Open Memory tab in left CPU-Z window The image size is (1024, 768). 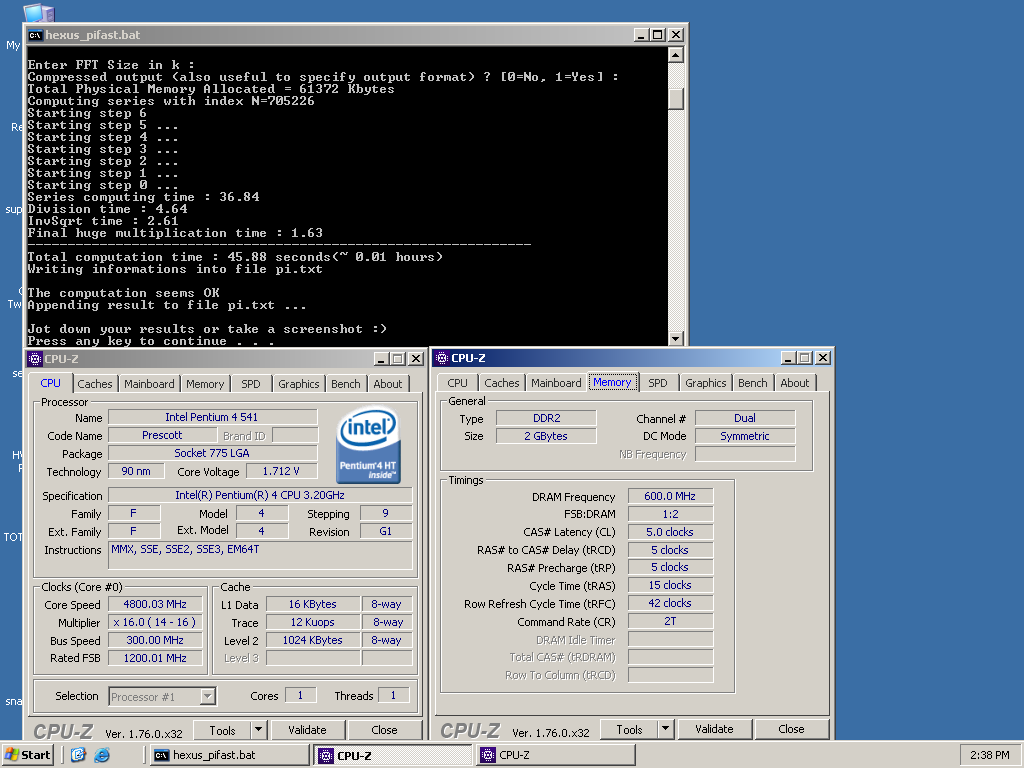pyautogui.click(x=205, y=384)
